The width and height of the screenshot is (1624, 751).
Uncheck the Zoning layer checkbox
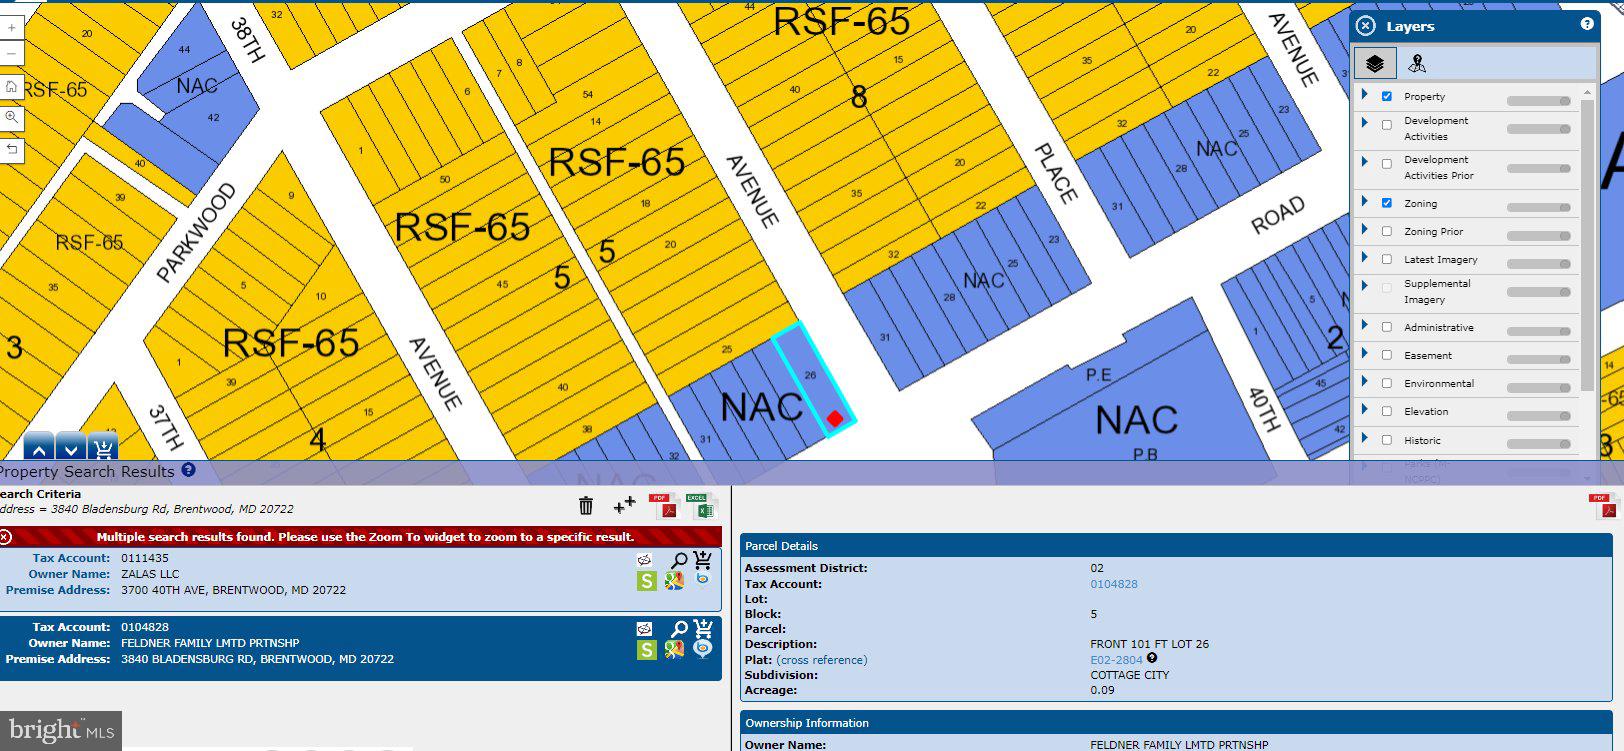[x=1387, y=203]
